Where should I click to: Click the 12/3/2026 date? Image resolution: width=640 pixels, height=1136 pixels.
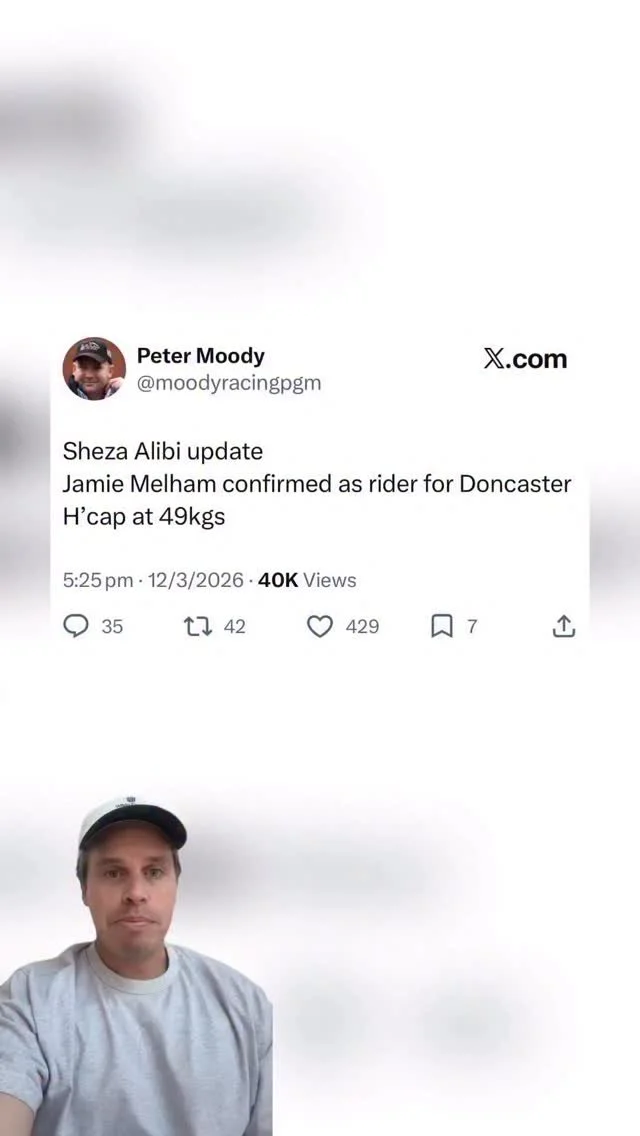(x=196, y=580)
